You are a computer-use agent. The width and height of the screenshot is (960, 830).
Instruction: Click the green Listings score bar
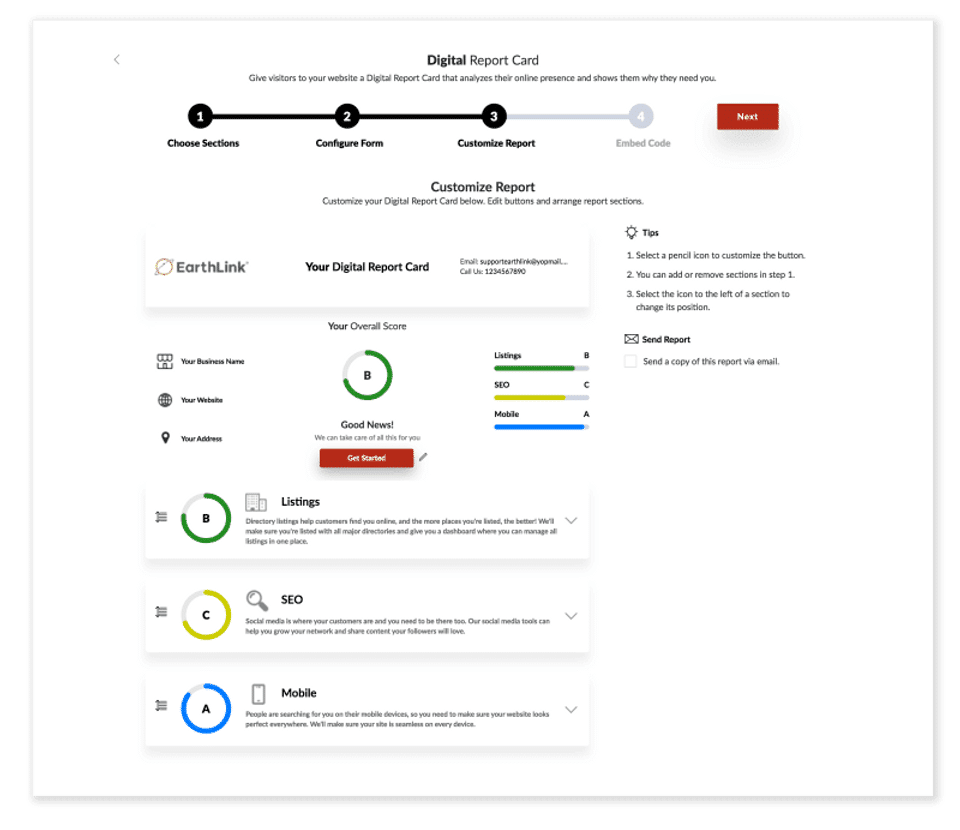tap(541, 368)
